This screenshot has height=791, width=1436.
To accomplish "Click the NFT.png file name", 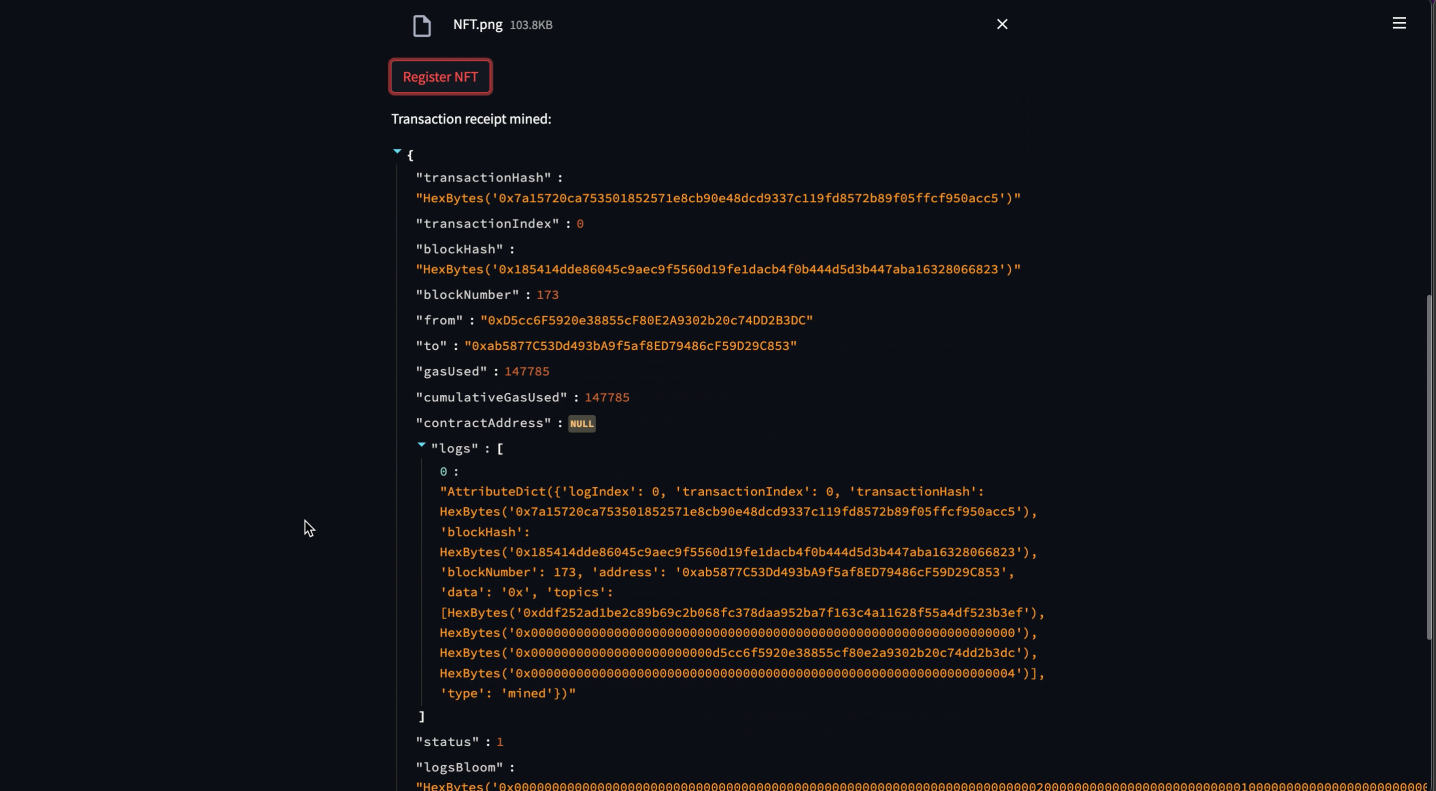I will pyautogui.click(x=478, y=24).
